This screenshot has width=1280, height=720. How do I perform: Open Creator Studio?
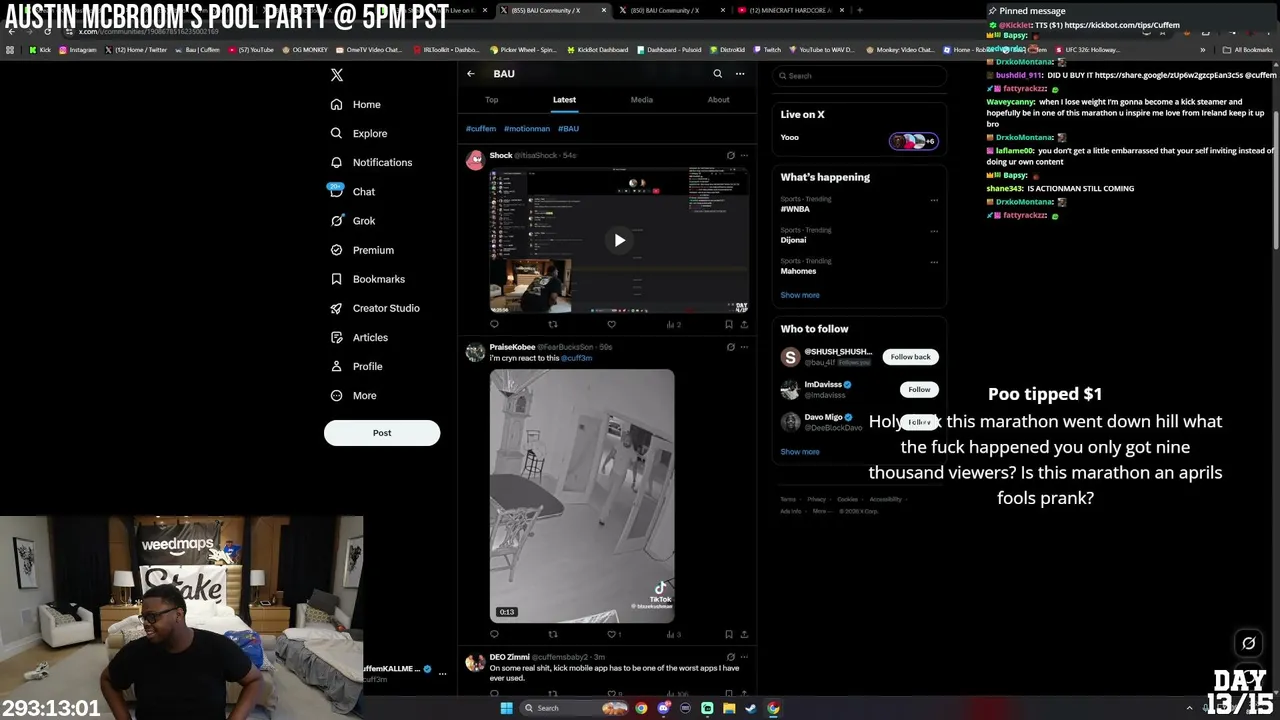click(375, 308)
